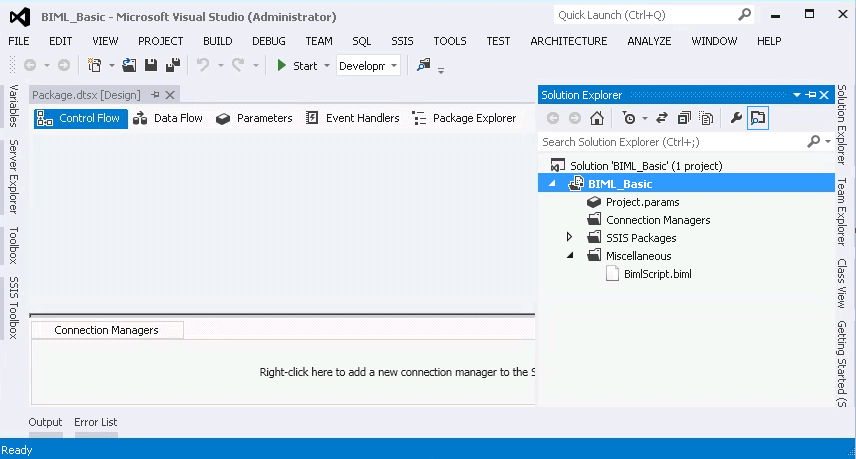Click the Start debugging button
Screen dimensions: 856x459
pos(298,65)
